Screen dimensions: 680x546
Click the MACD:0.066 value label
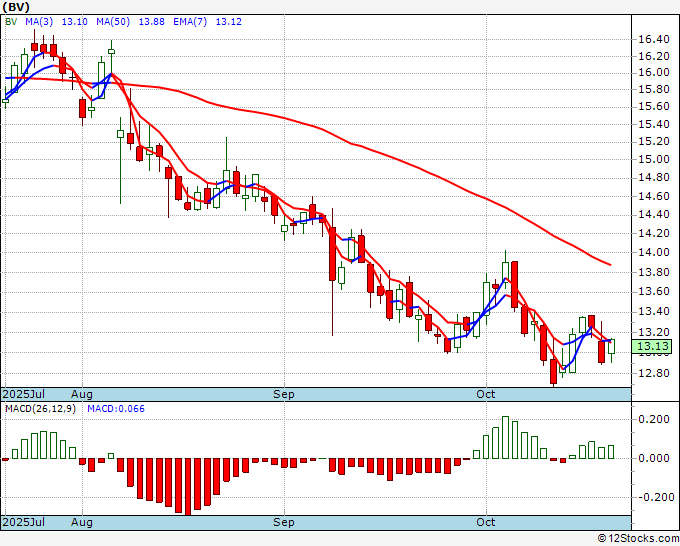tap(116, 409)
